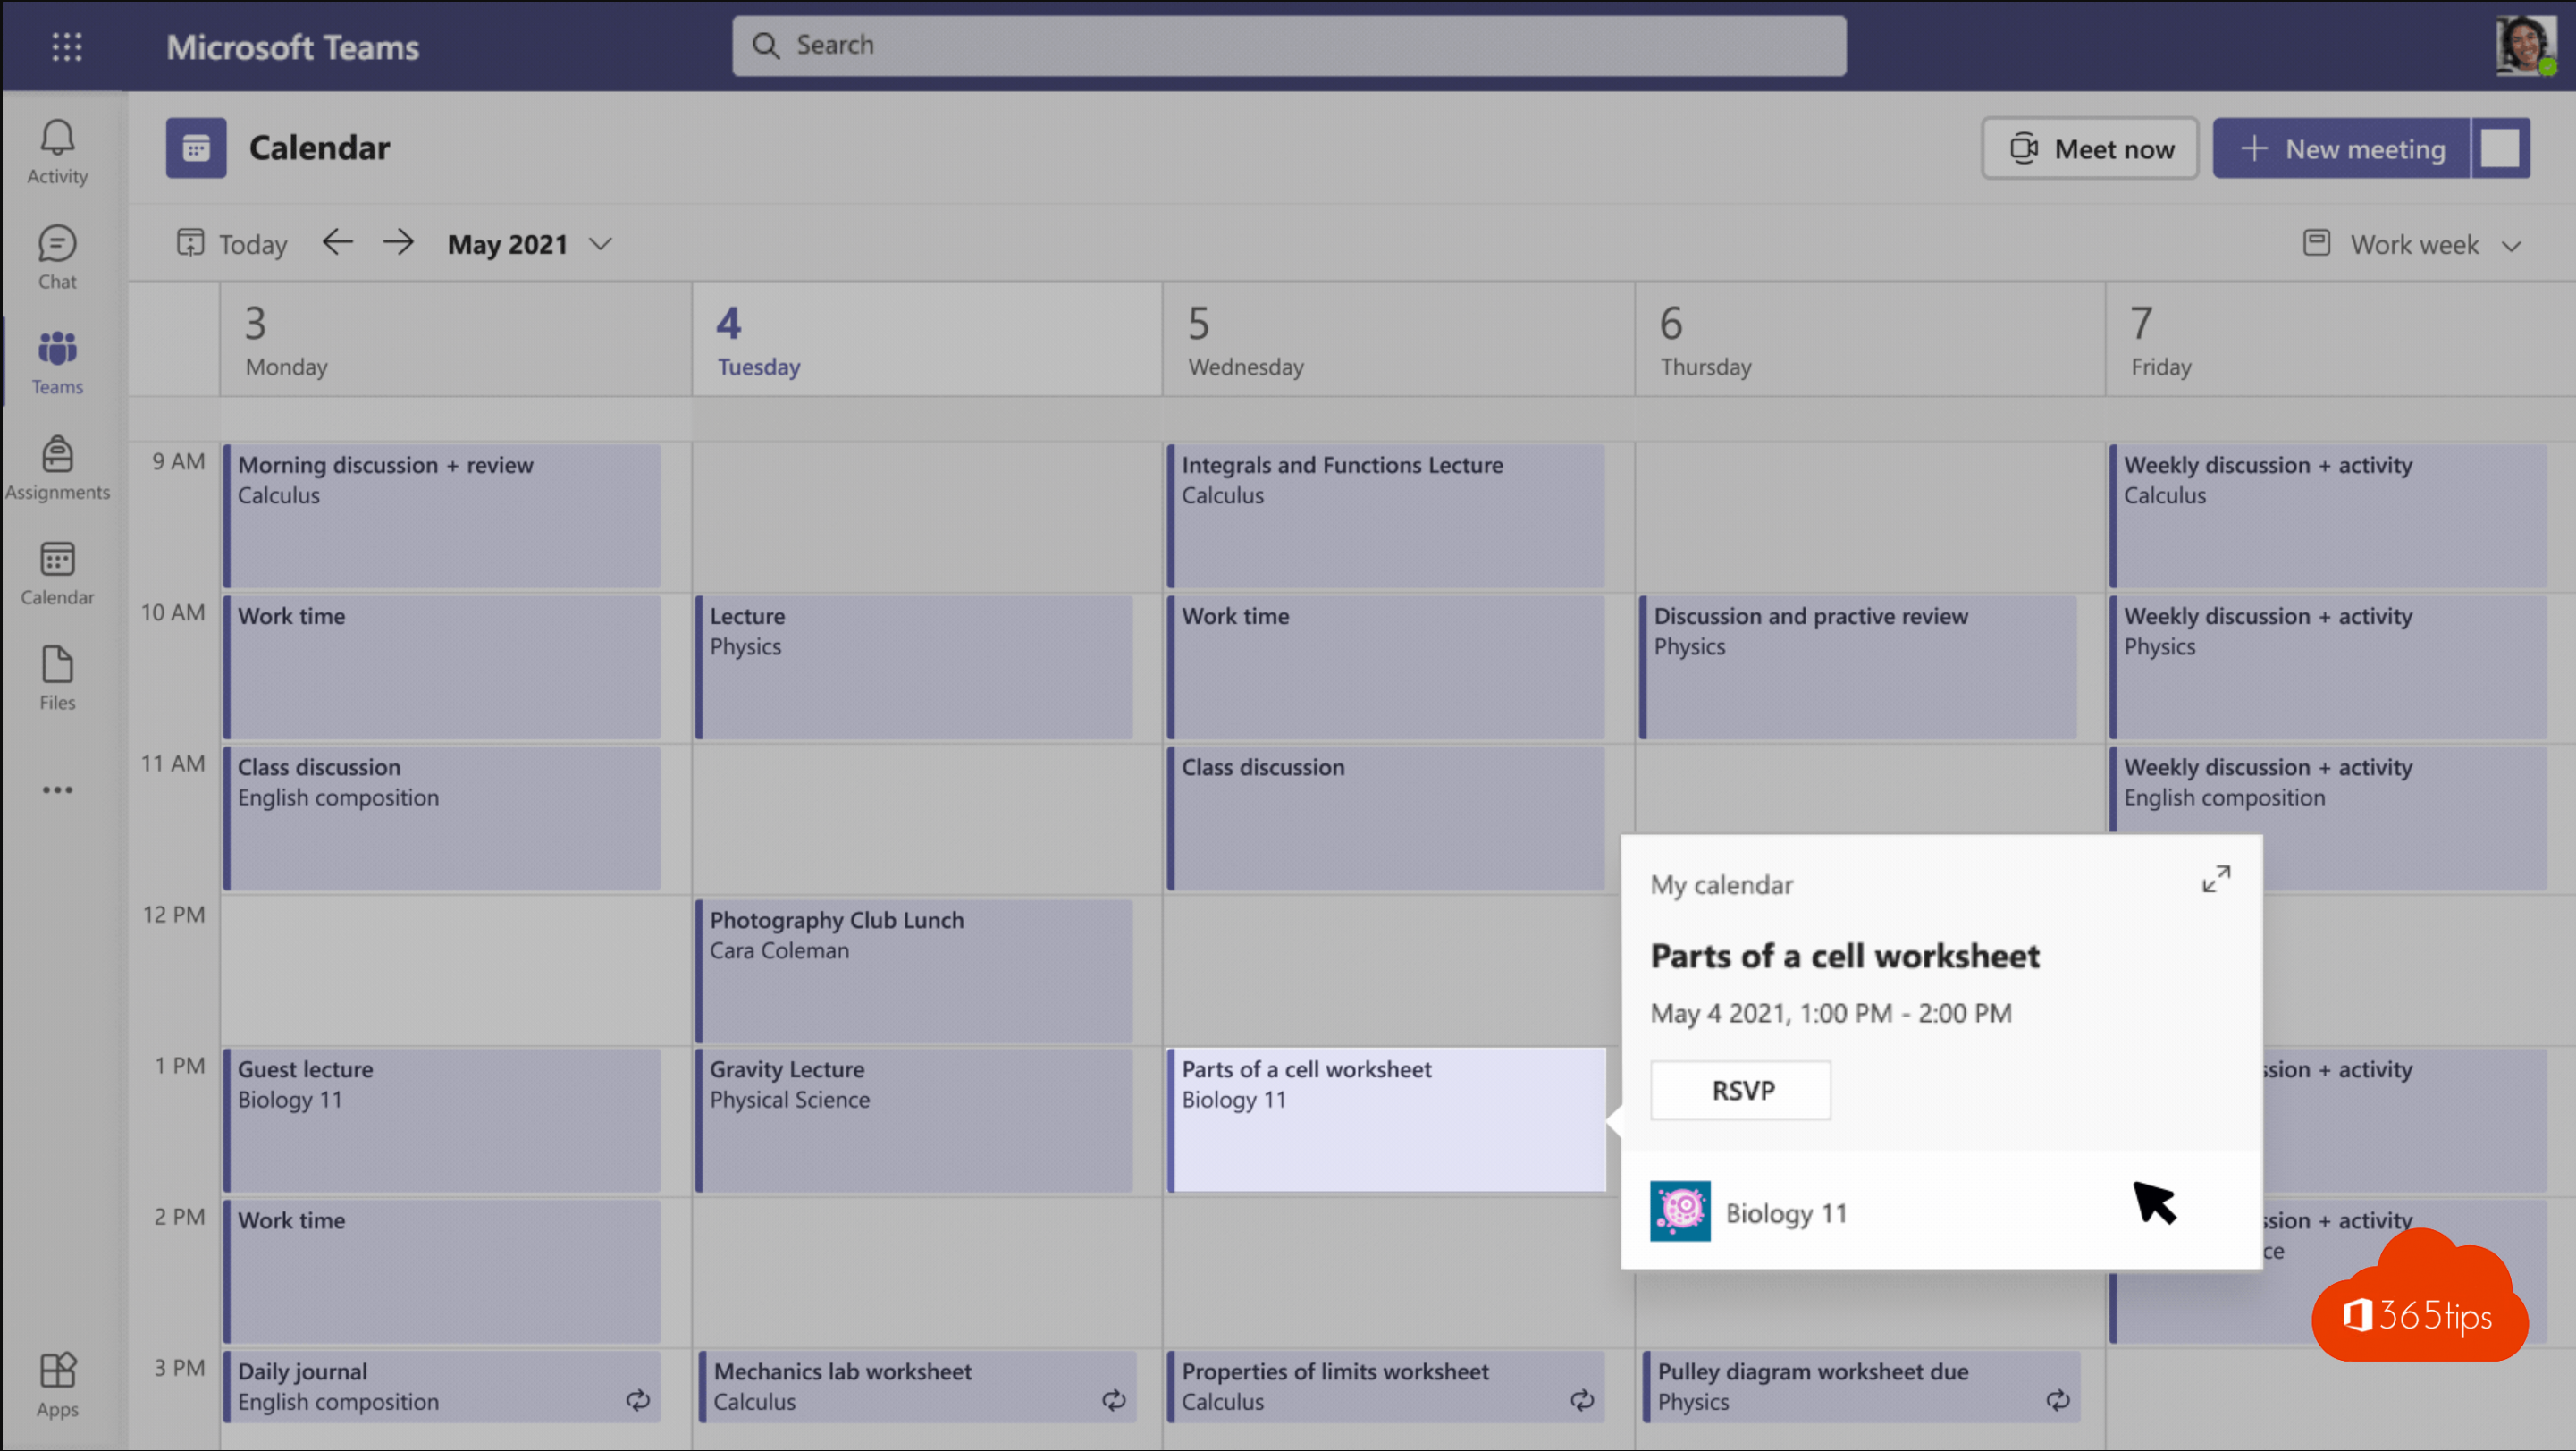
Task: Click recurrence icon on Properties of limits worksheet
Action: pos(1582,1400)
